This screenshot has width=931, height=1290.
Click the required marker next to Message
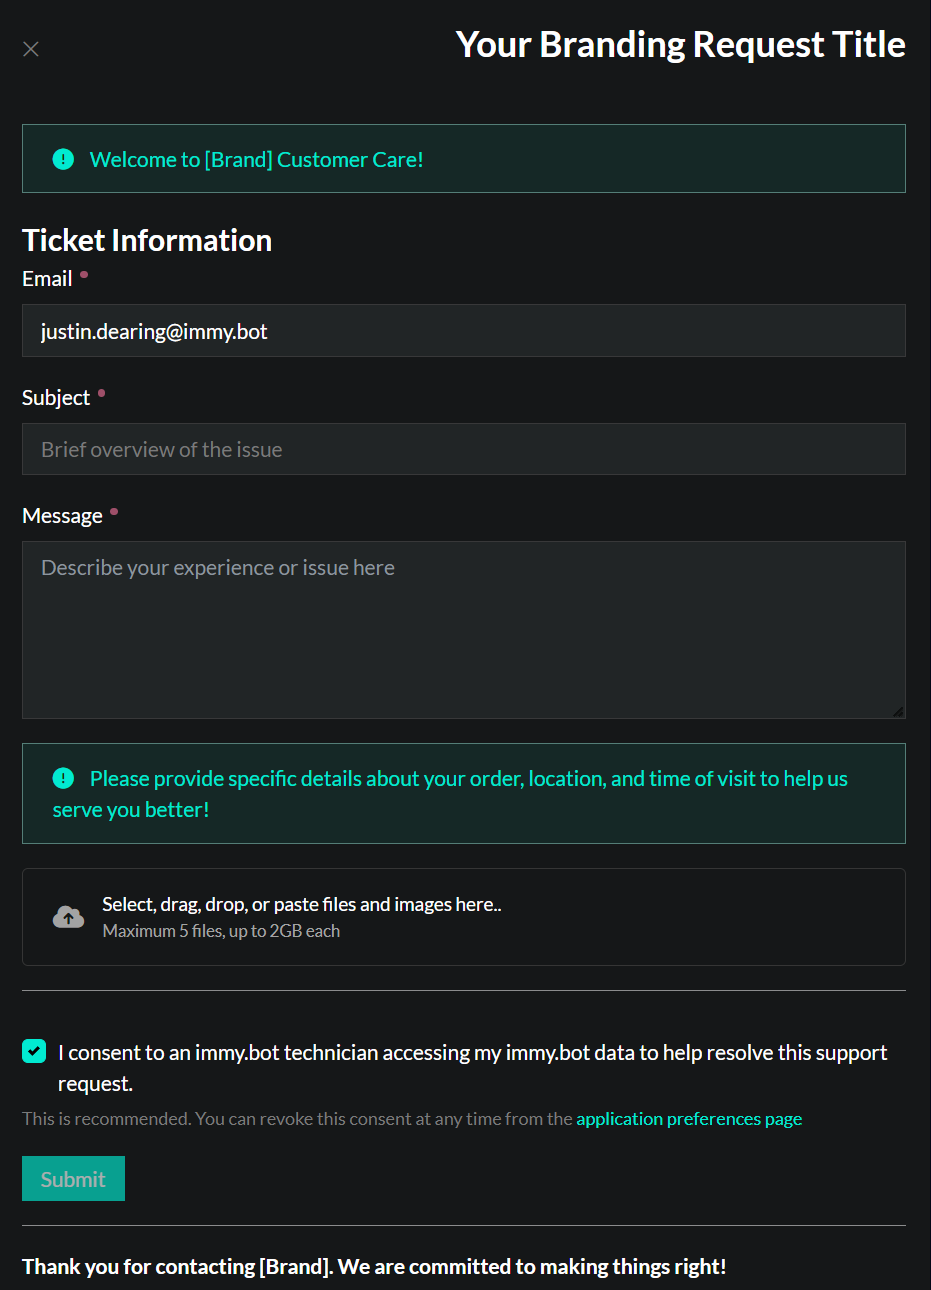[114, 512]
